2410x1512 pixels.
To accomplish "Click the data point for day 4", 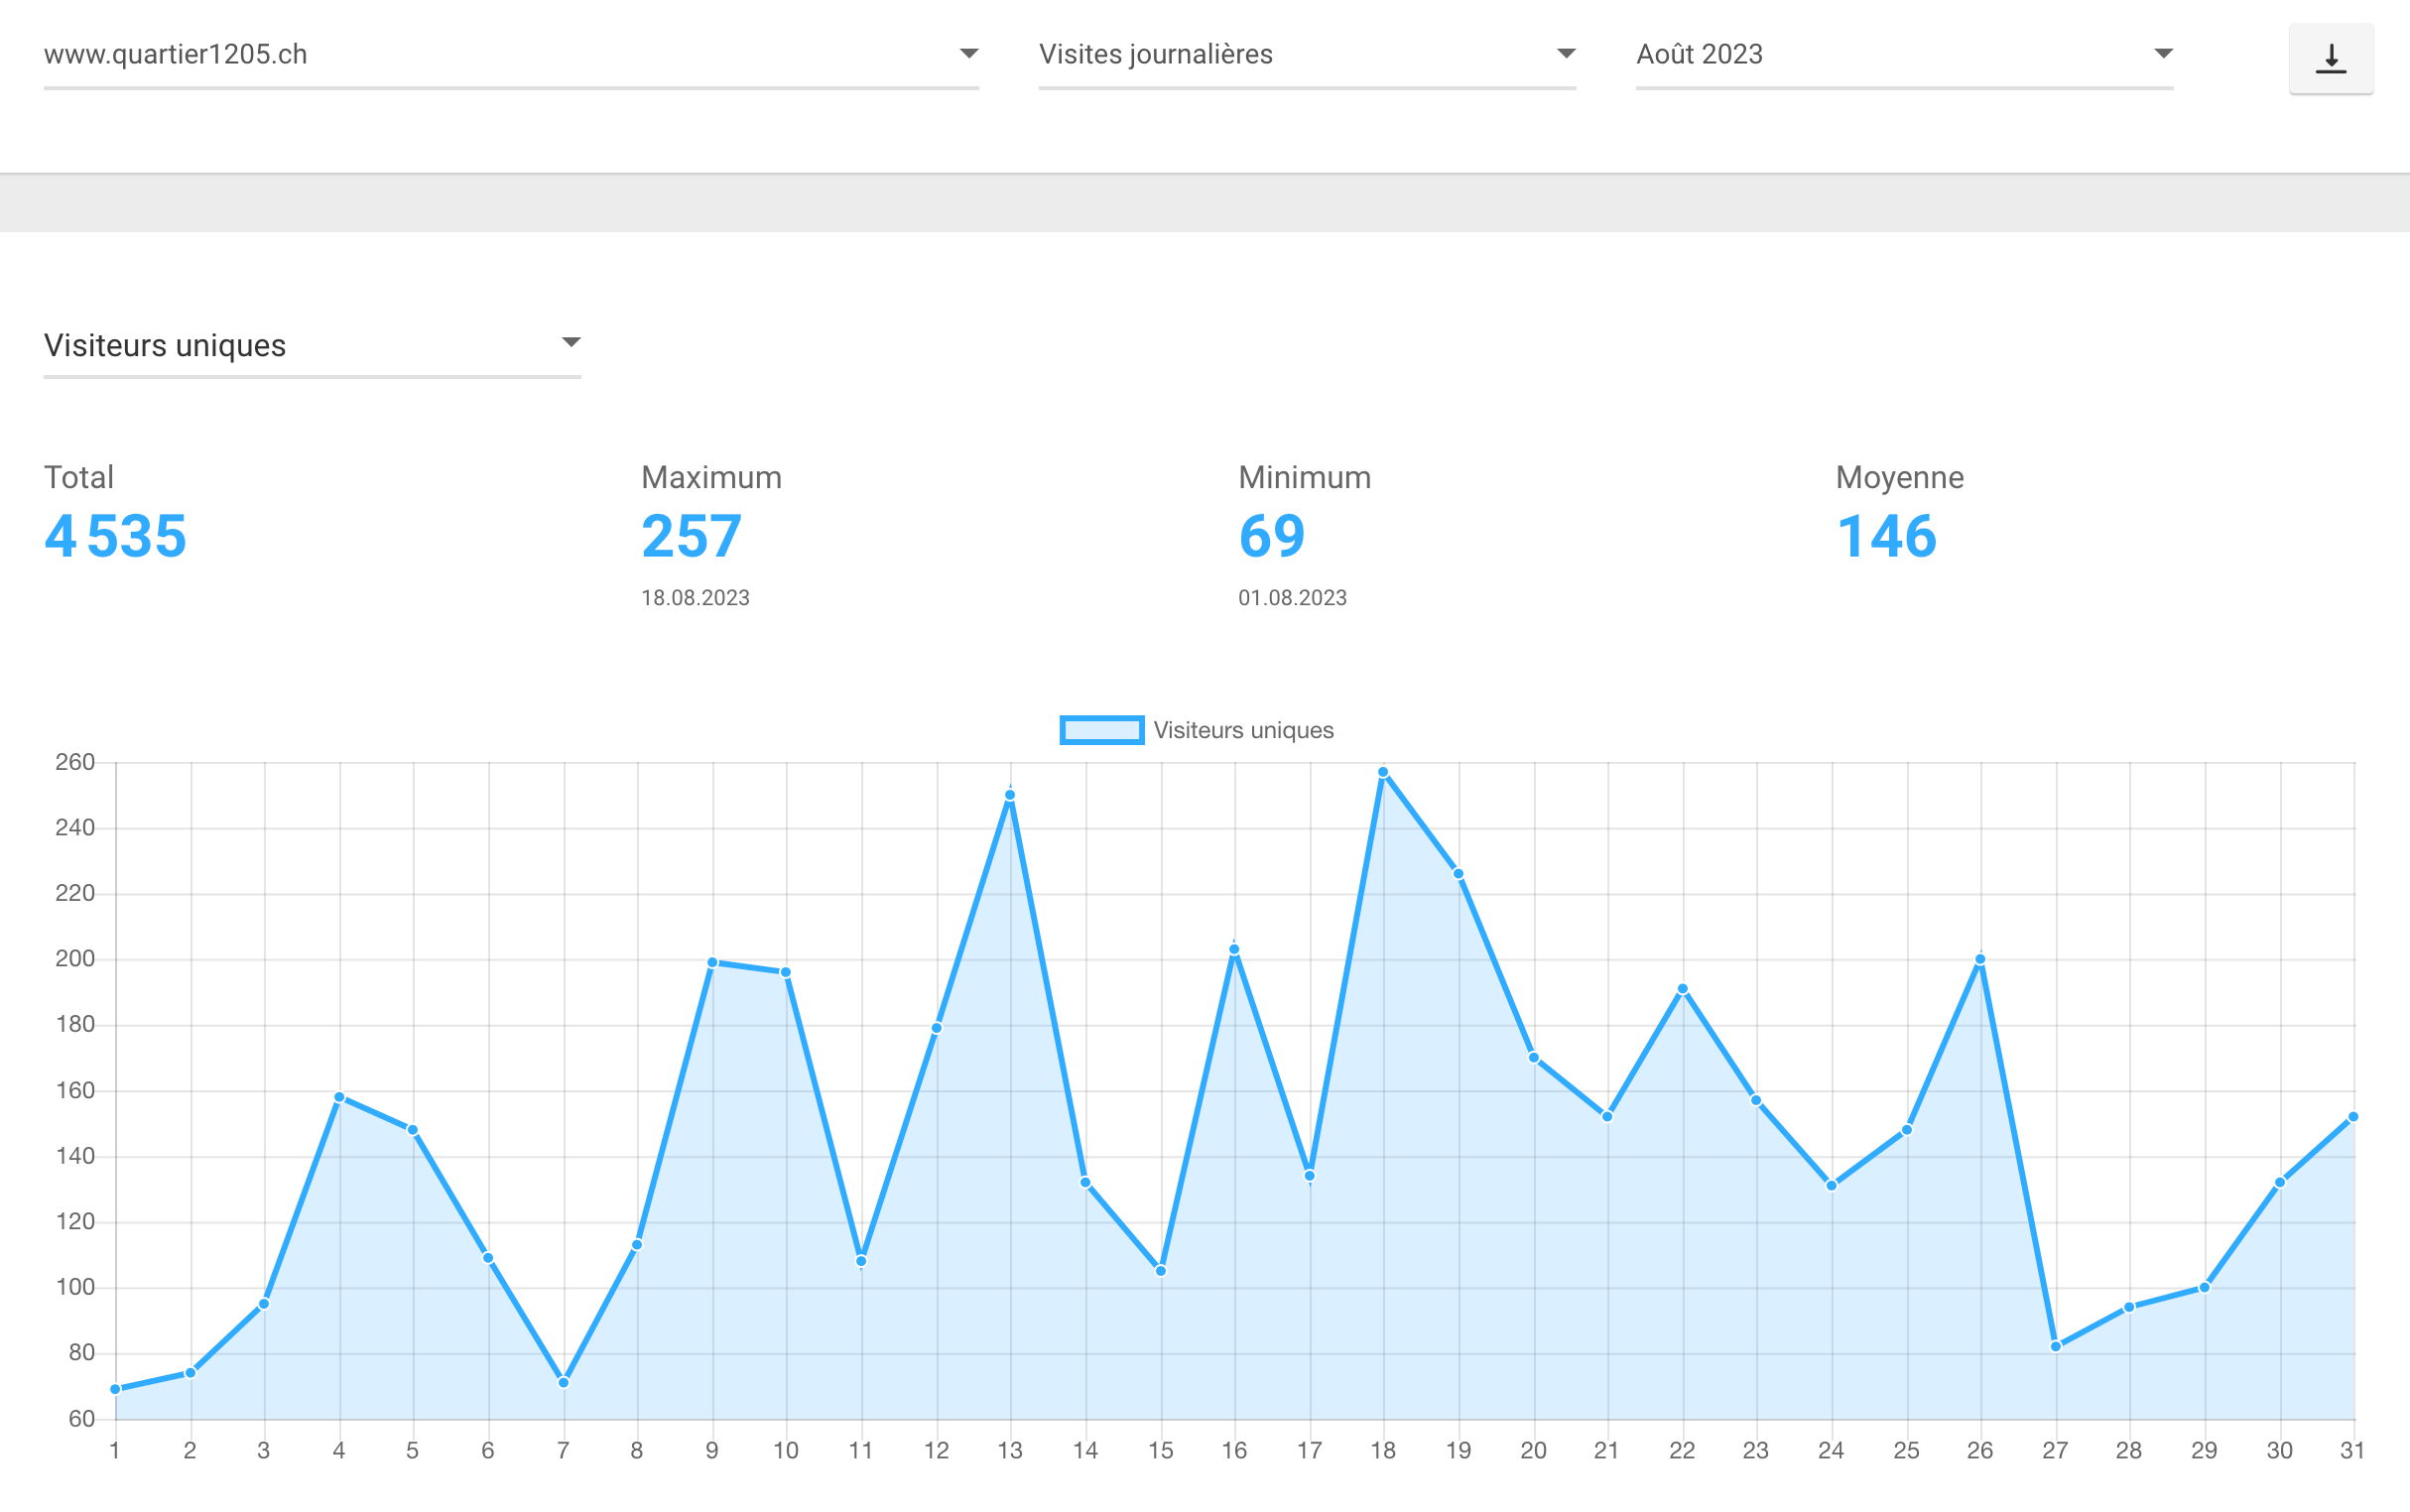I will click(x=339, y=1097).
